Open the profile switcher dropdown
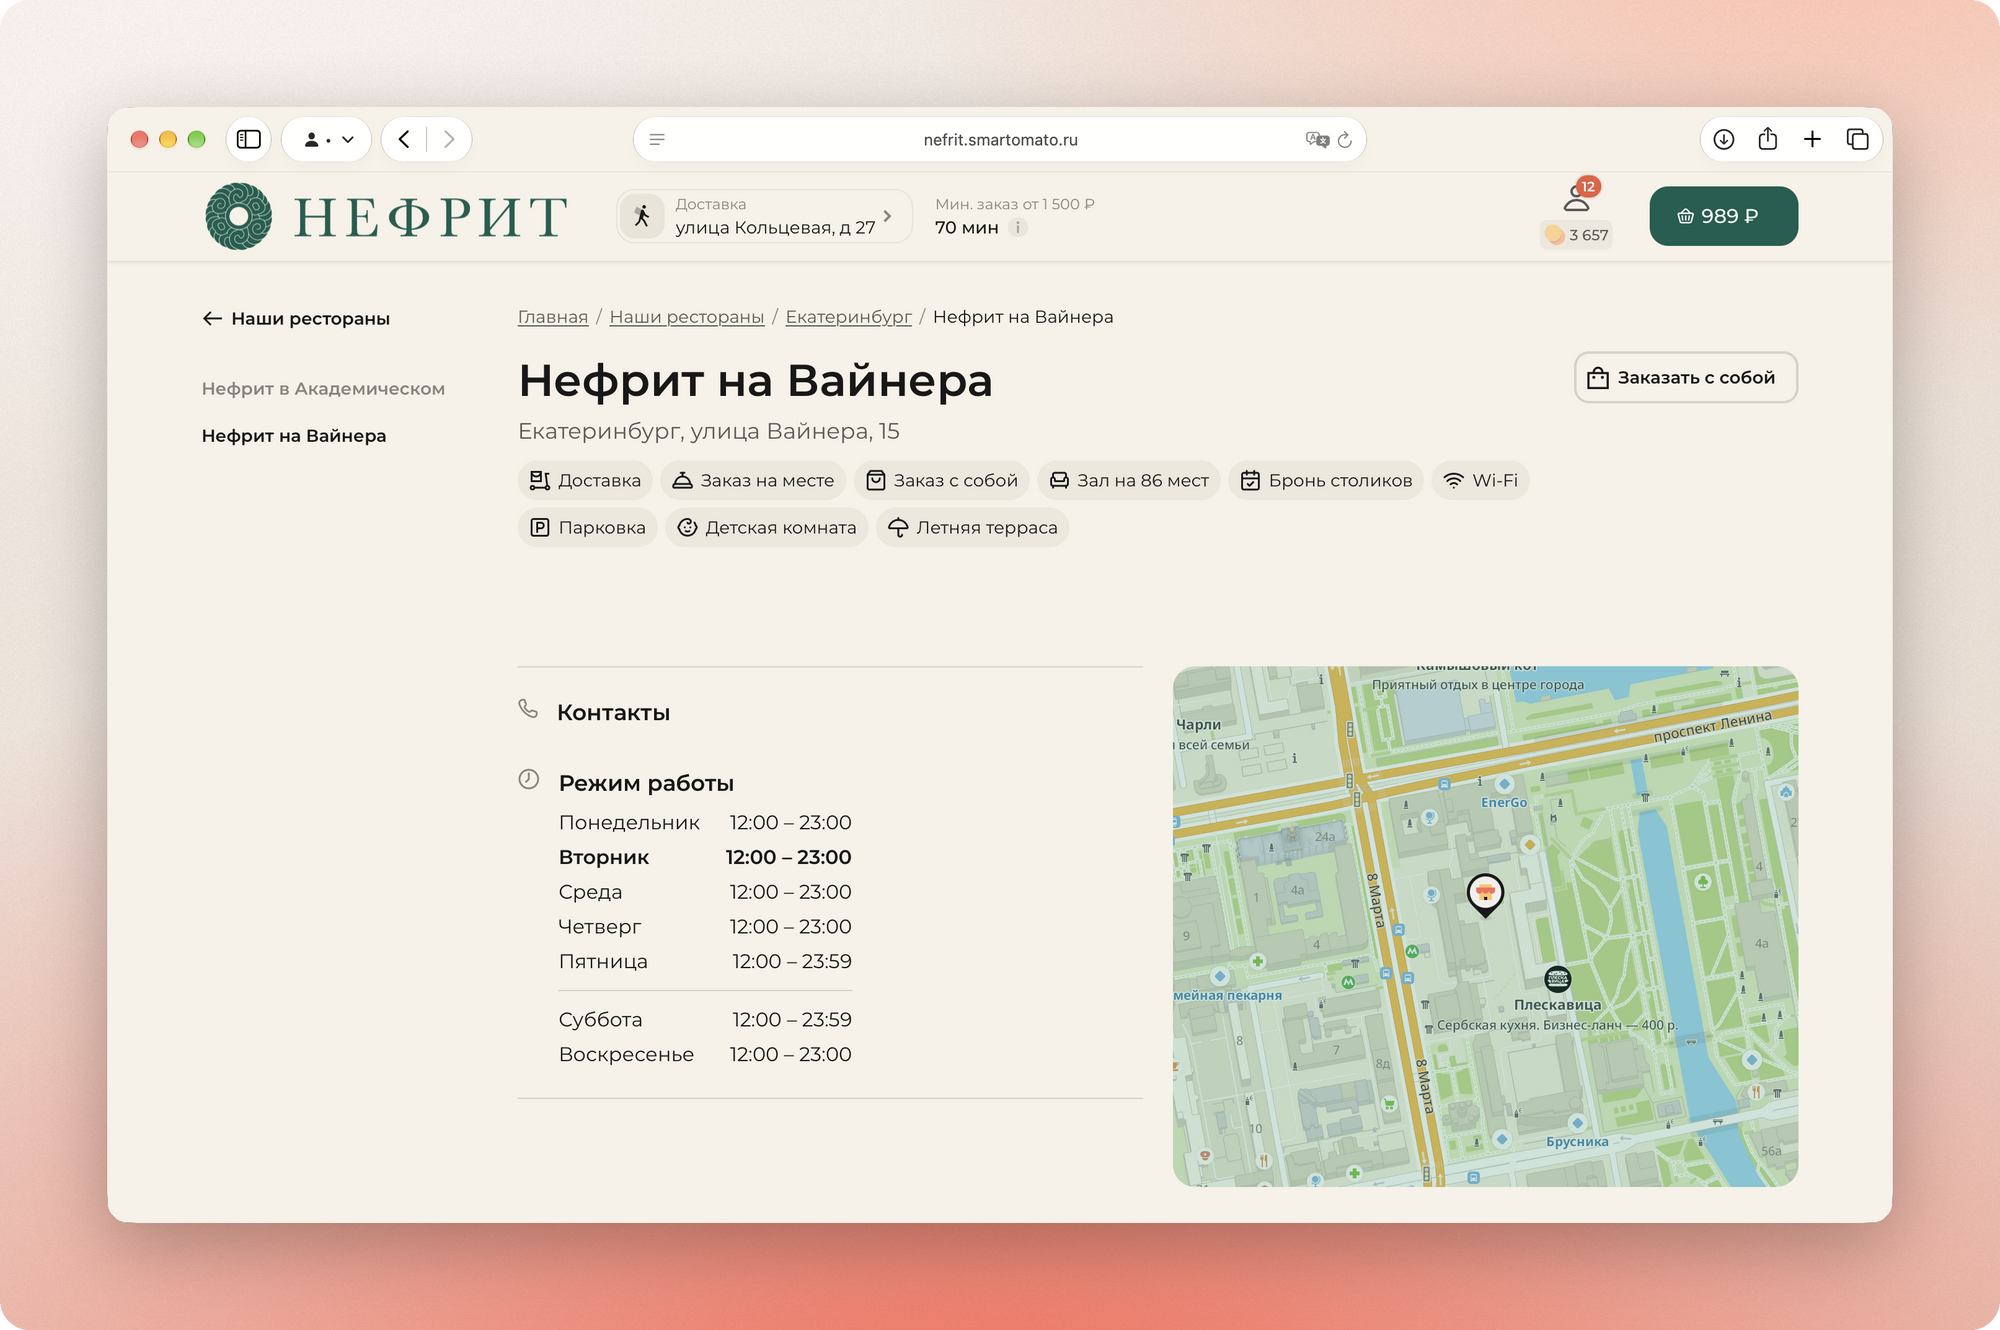 [327, 139]
